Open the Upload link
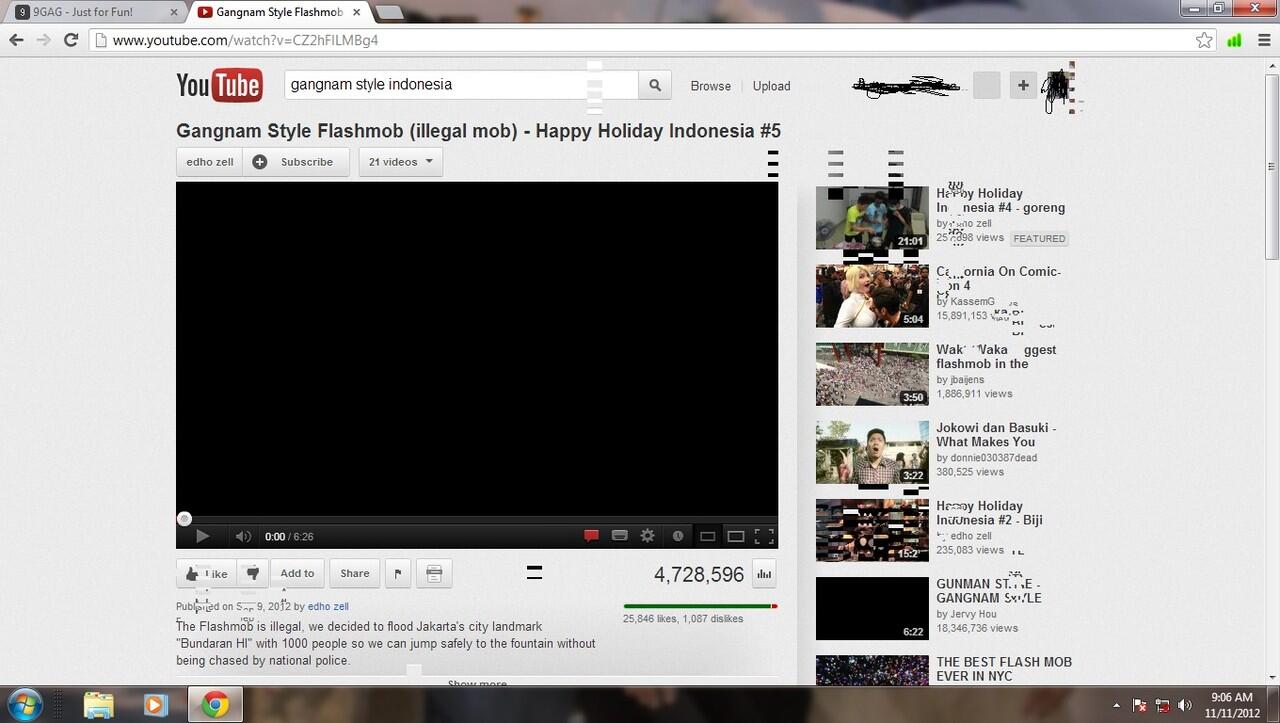Screen dimensions: 1280x723 point(771,86)
